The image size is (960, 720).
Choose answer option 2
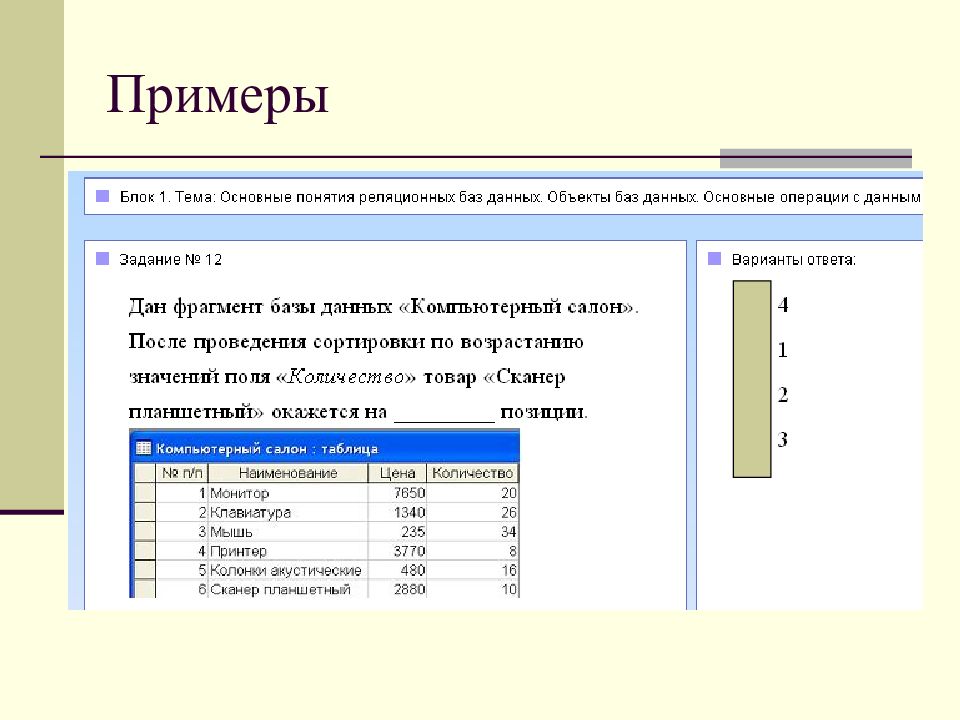tap(783, 394)
